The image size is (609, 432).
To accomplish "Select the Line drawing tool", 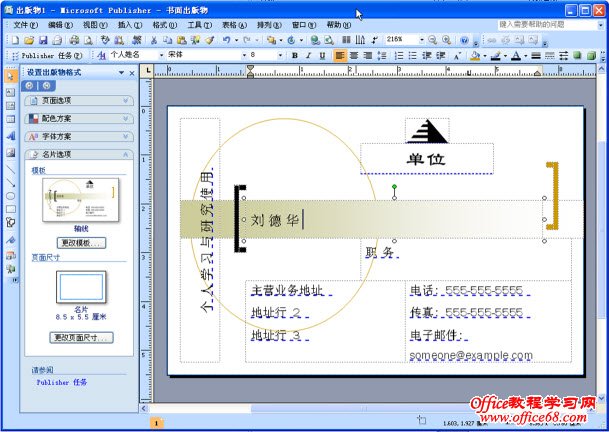I will coord(10,169).
